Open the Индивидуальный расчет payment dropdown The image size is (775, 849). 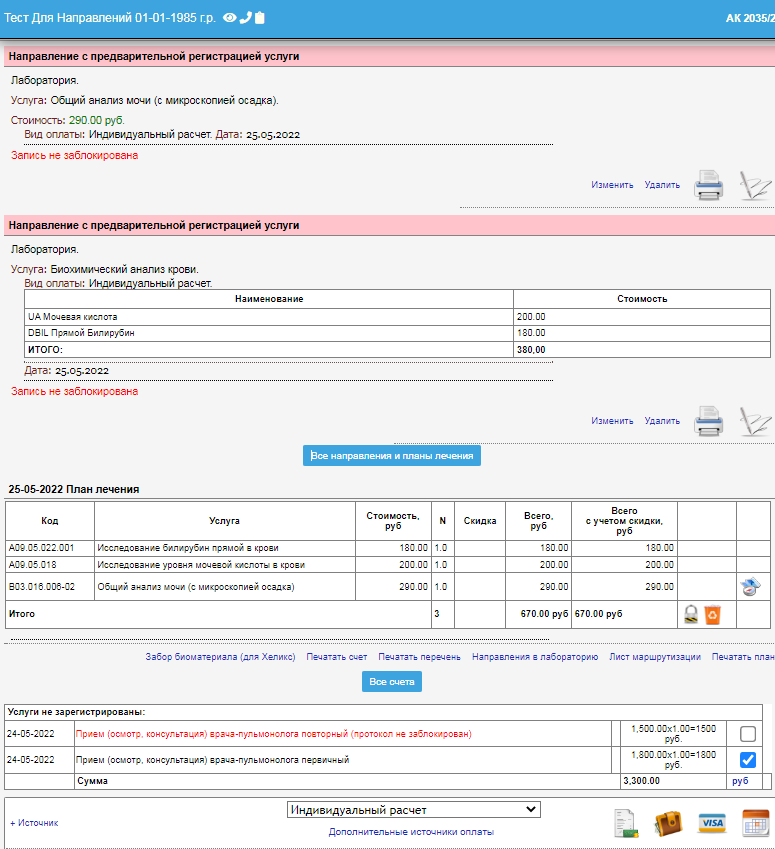tap(413, 810)
